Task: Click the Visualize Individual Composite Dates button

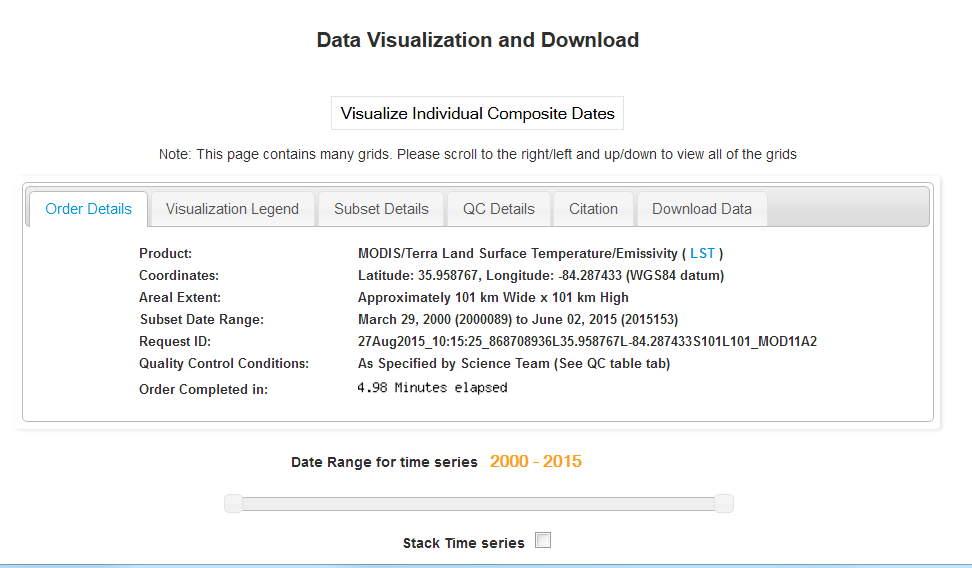Action: [477, 114]
